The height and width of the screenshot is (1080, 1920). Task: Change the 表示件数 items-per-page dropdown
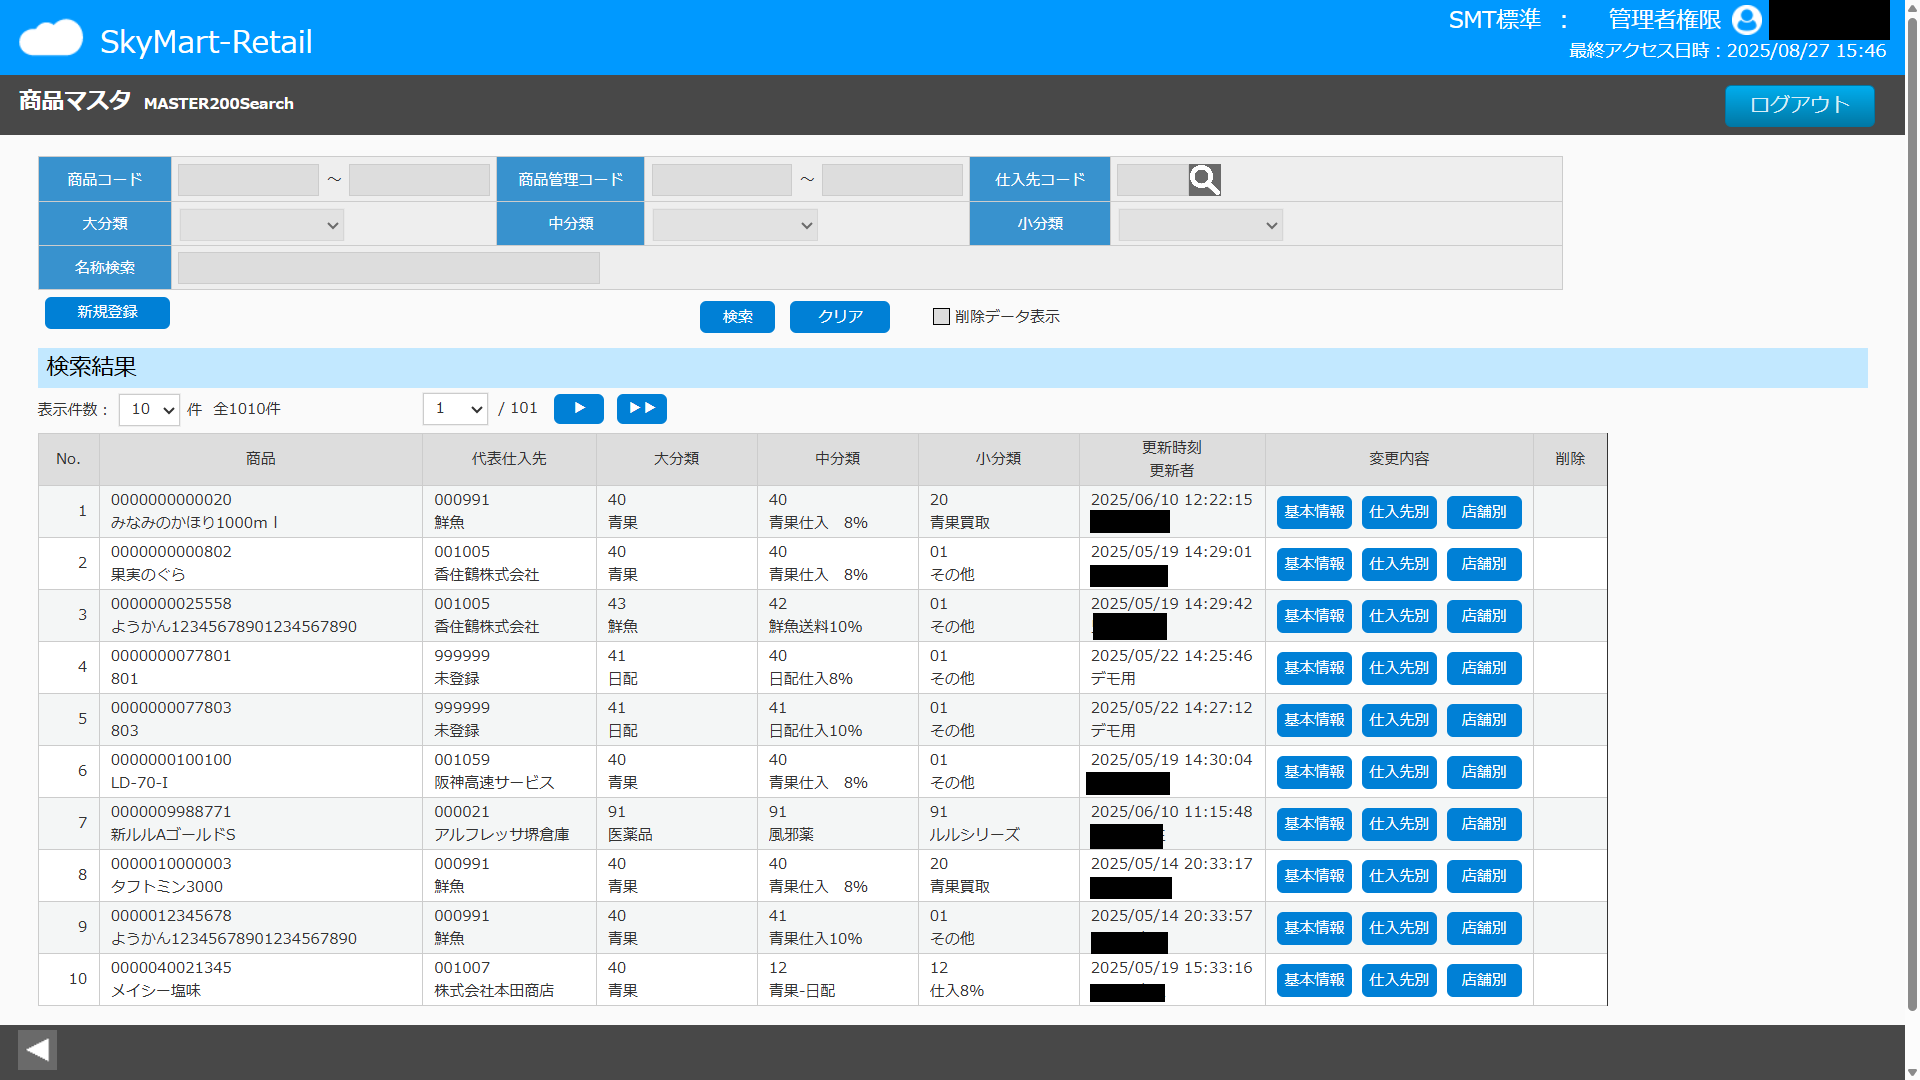tap(148, 409)
